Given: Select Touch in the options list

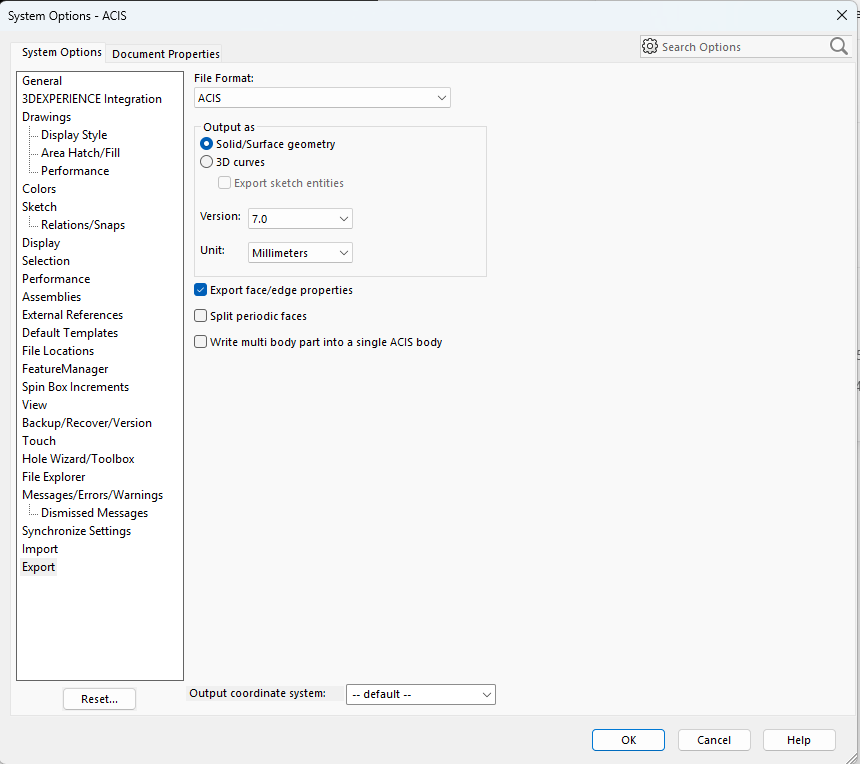Looking at the screenshot, I should tap(39, 441).
